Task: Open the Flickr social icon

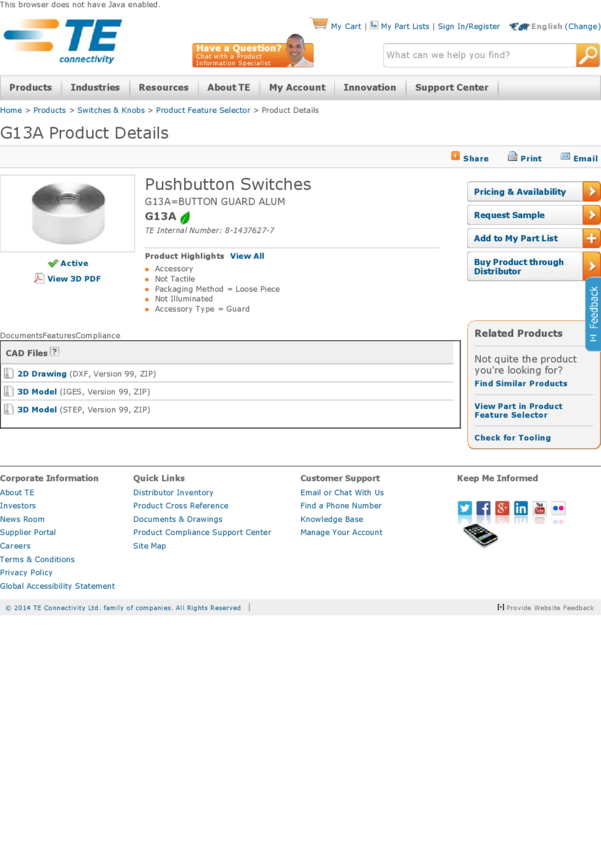Action: [558, 508]
